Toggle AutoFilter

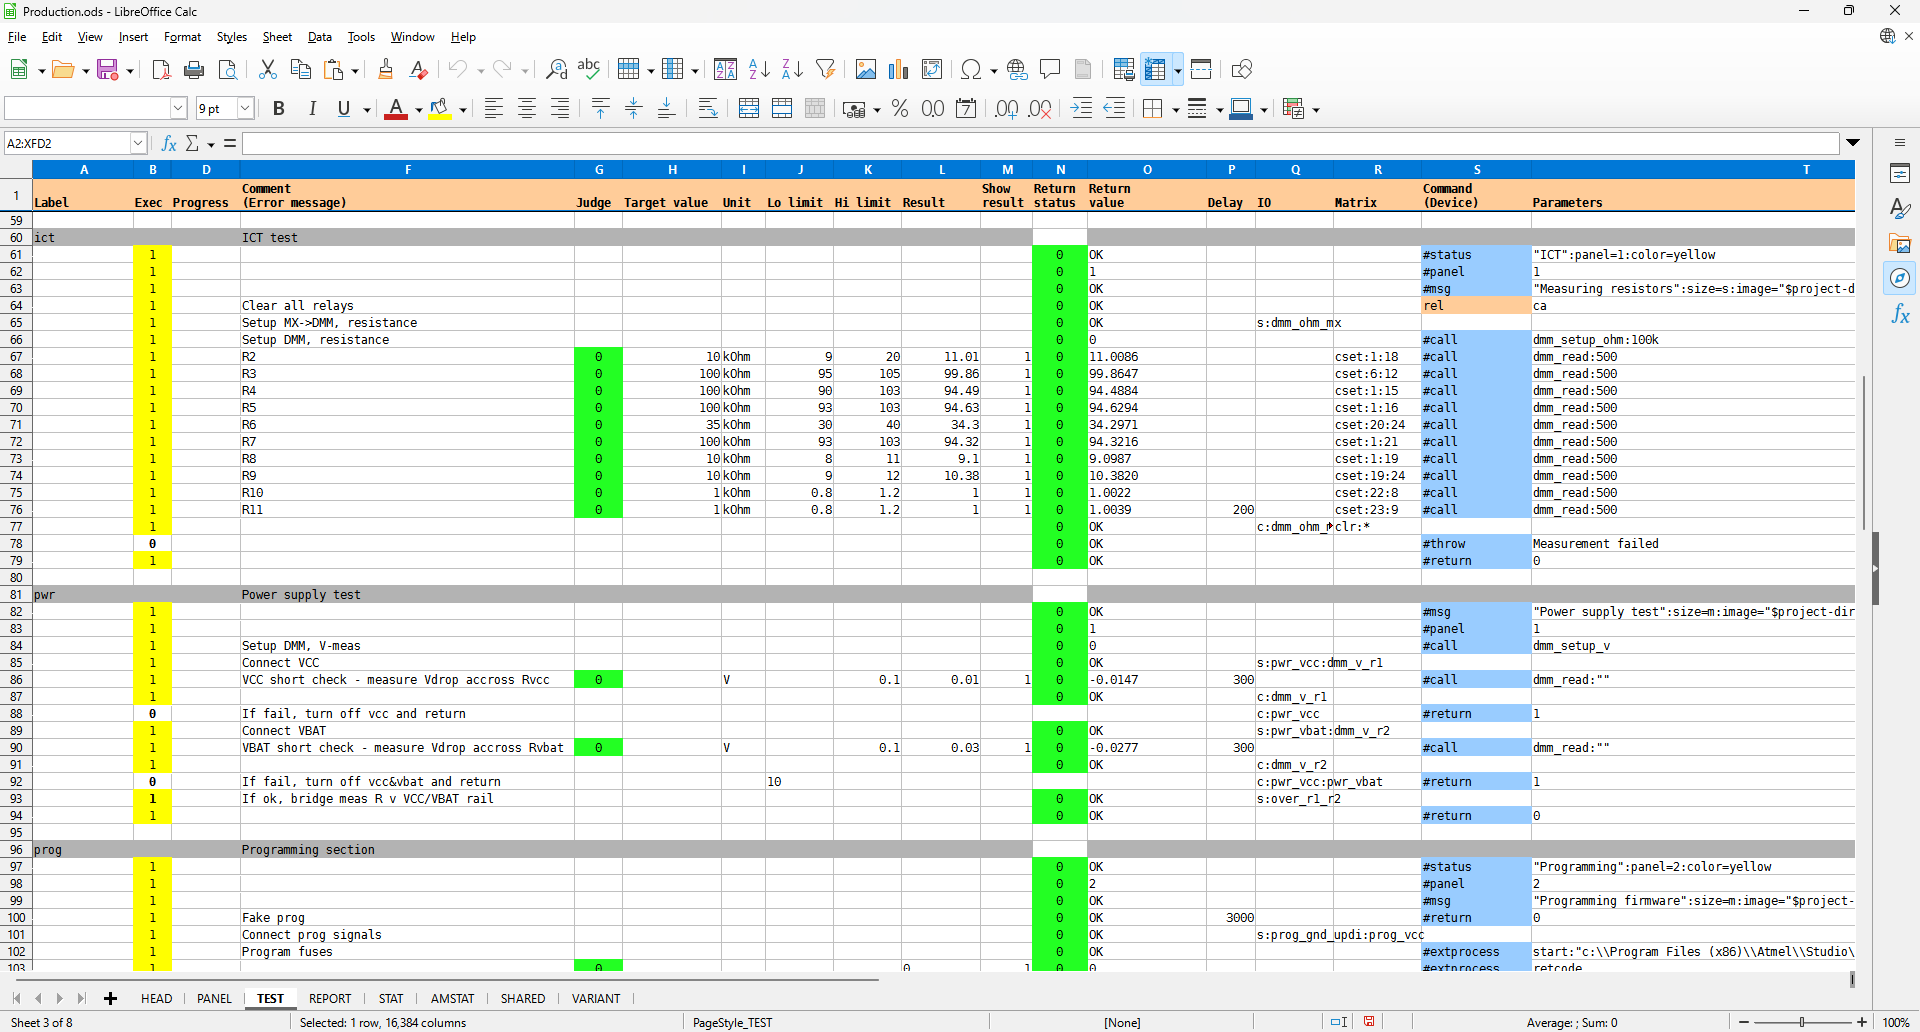point(825,69)
